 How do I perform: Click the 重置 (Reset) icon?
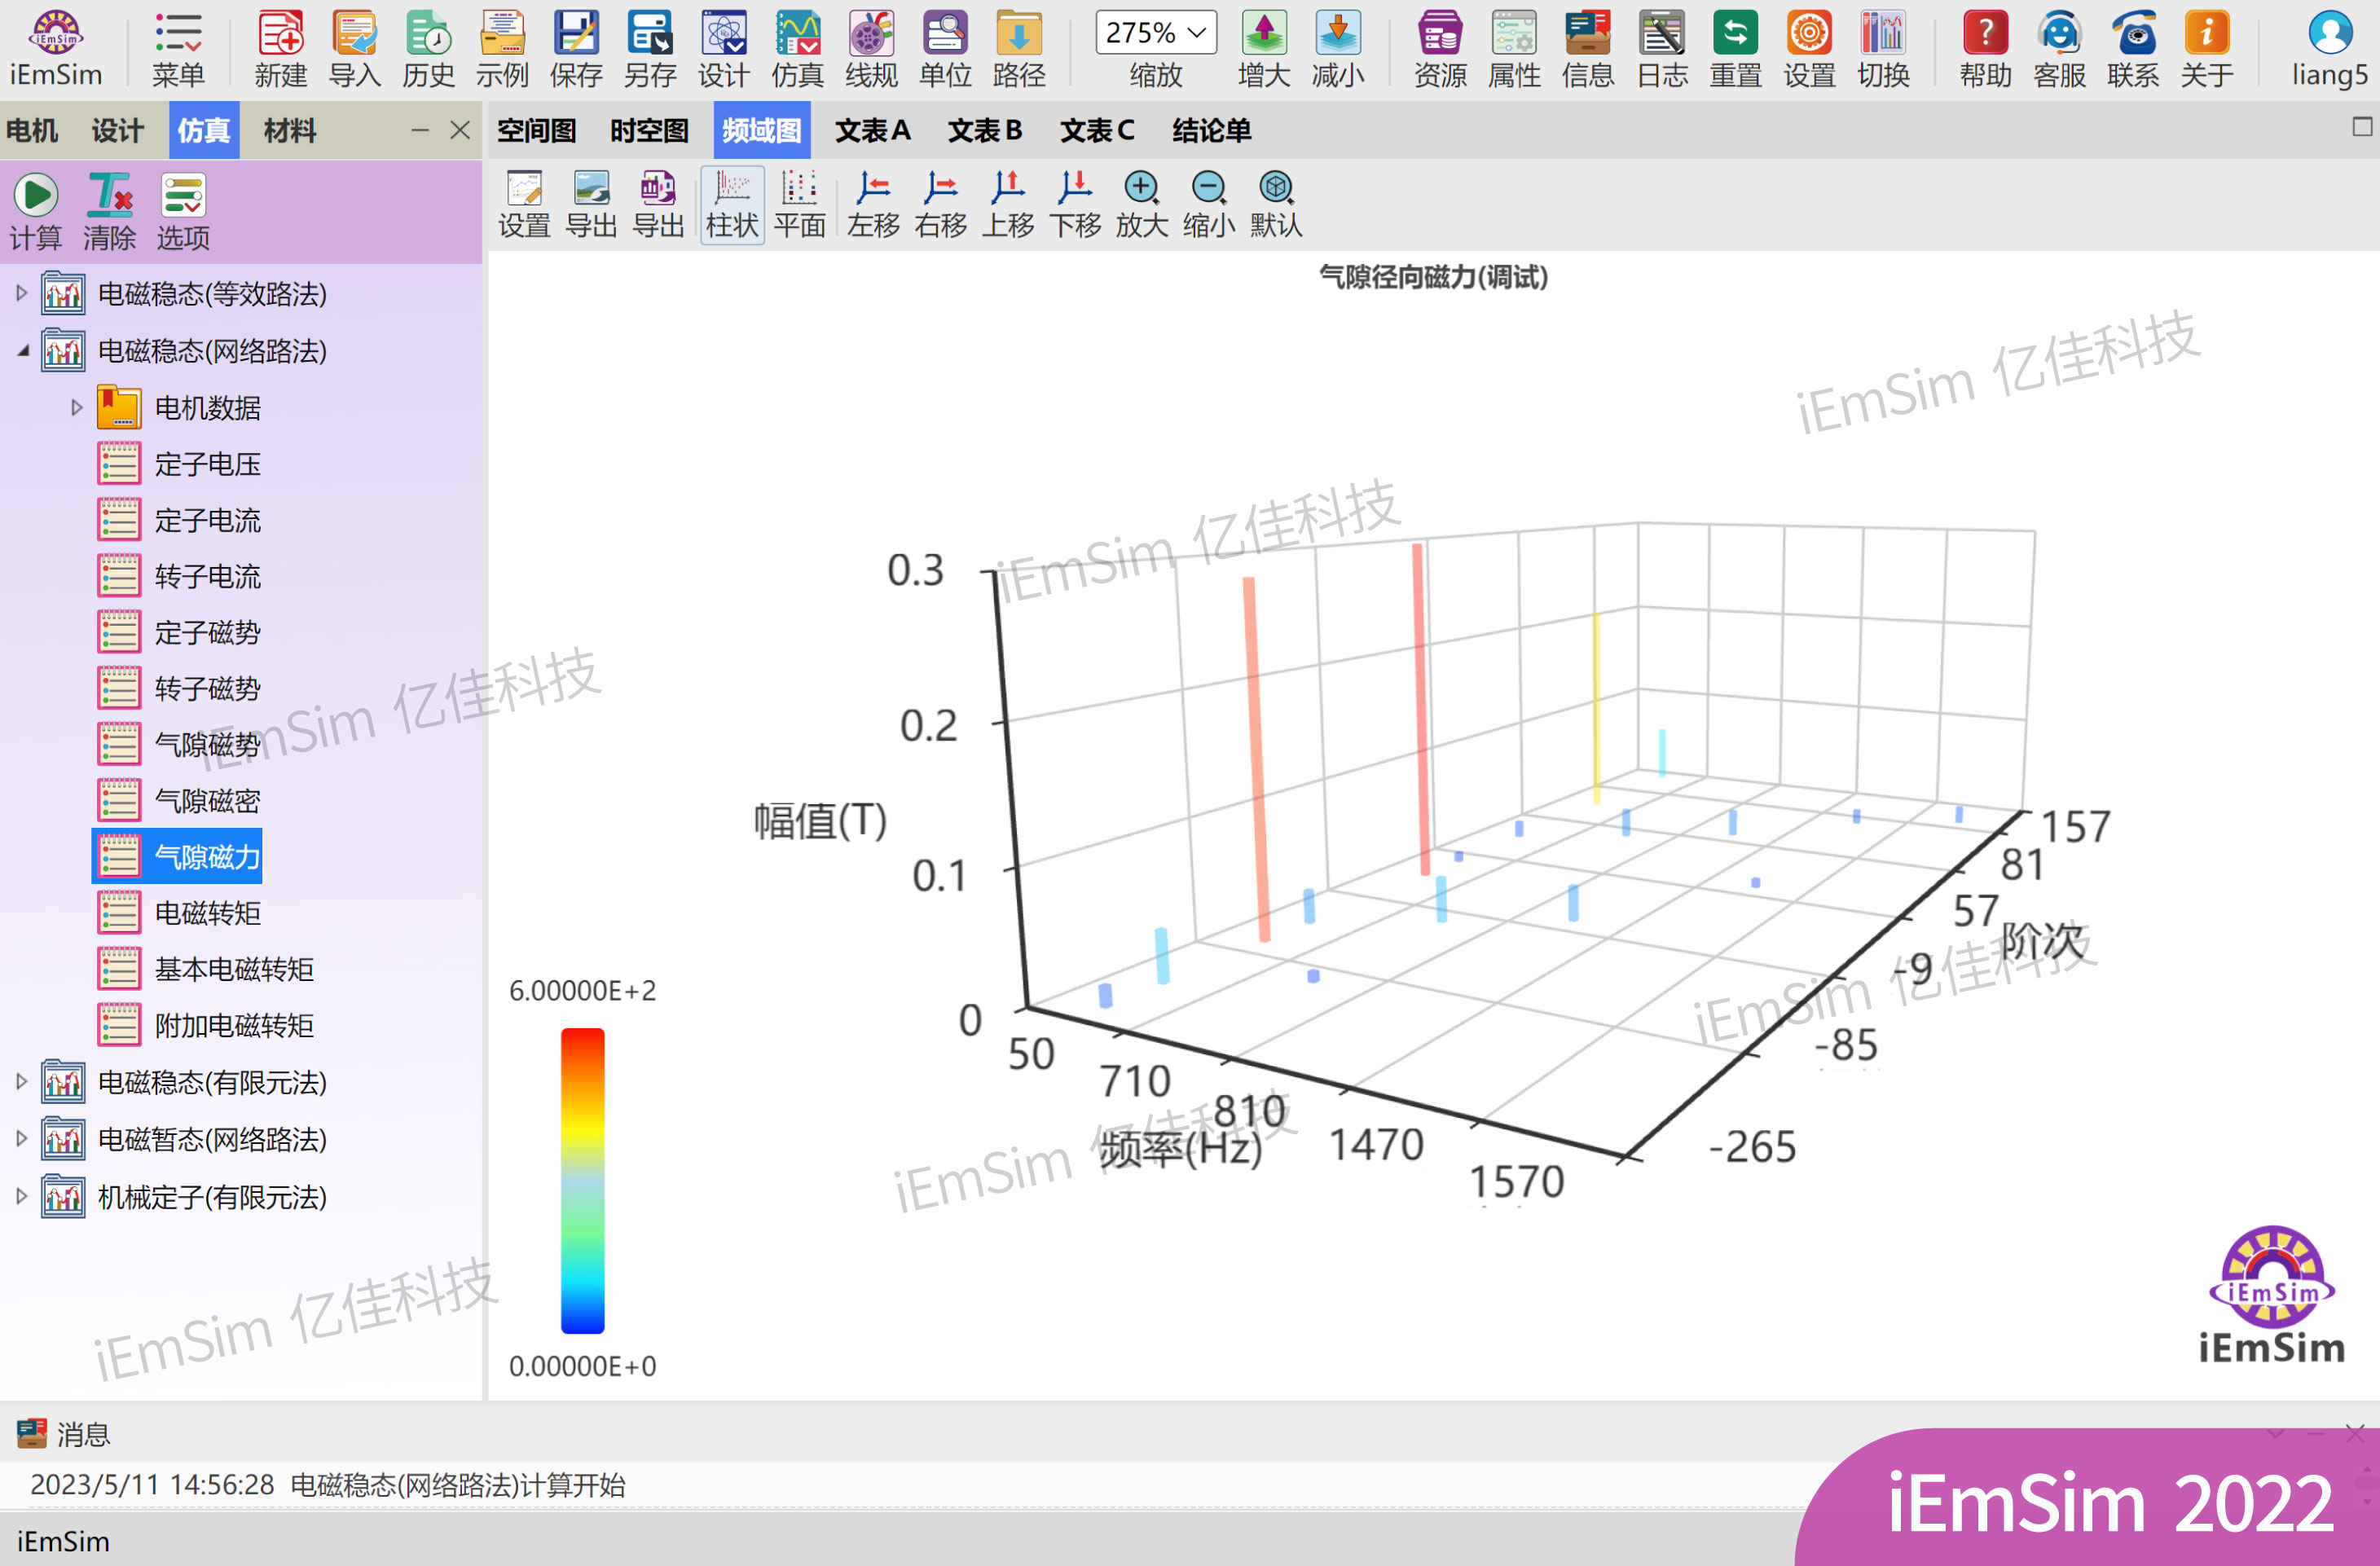(1735, 48)
